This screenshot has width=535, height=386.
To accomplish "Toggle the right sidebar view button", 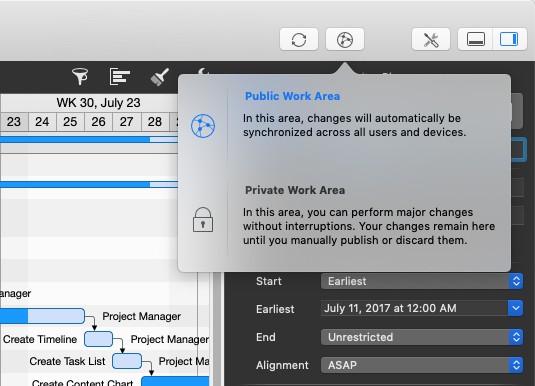I will click(509, 39).
